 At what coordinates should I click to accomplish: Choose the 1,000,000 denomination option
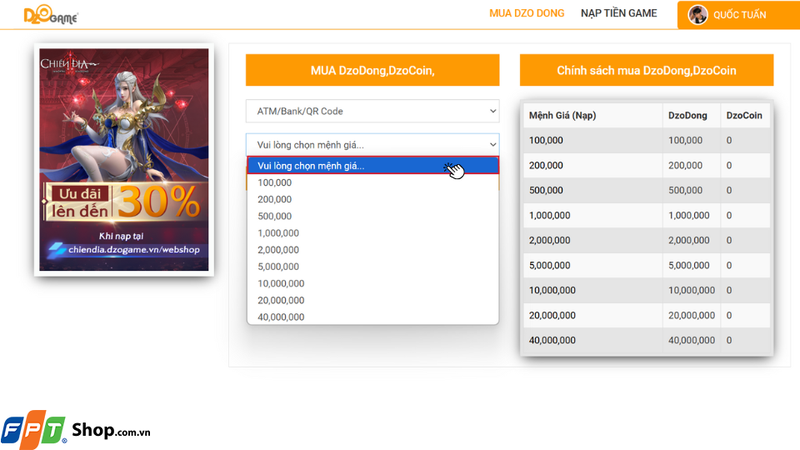[372, 233]
